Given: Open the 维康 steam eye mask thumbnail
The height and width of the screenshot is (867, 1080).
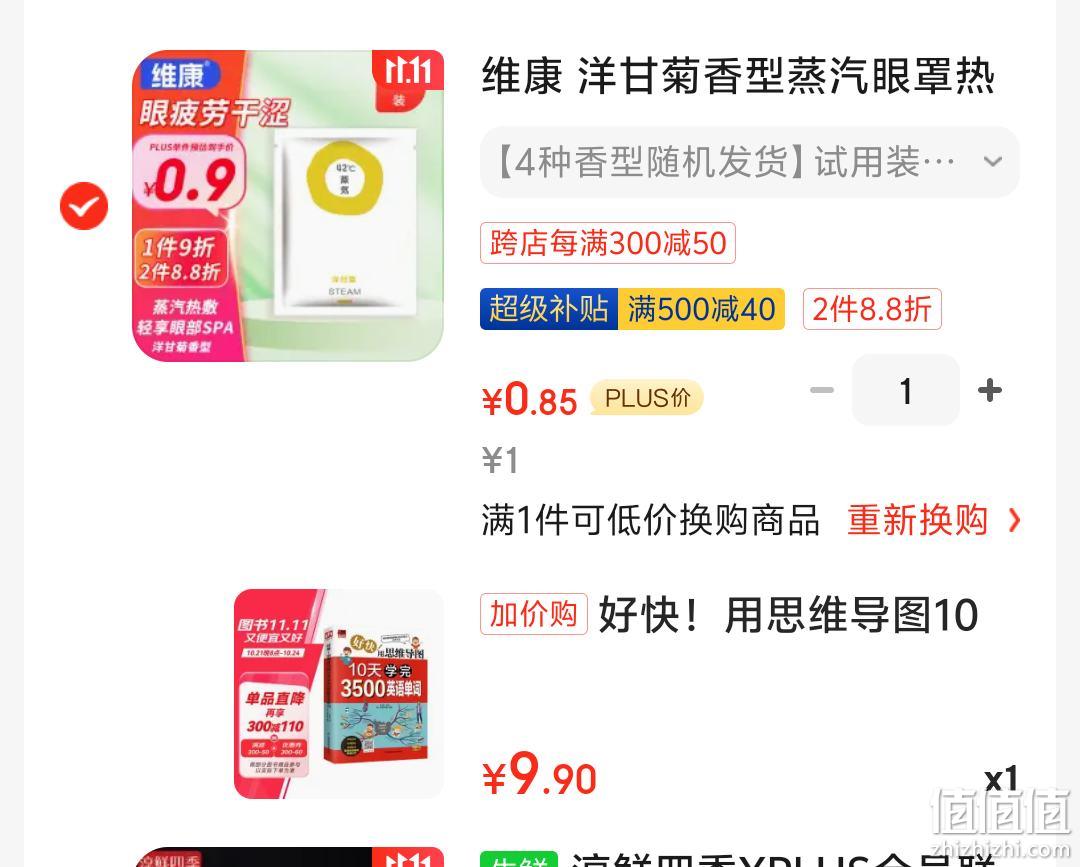Looking at the screenshot, I should pos(288,205).
